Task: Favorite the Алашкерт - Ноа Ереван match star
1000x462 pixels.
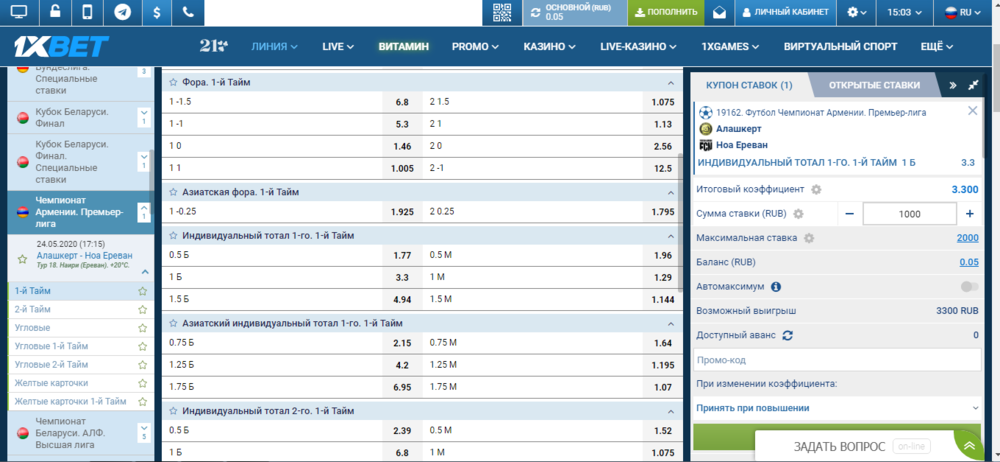Action: click(22, 259)
